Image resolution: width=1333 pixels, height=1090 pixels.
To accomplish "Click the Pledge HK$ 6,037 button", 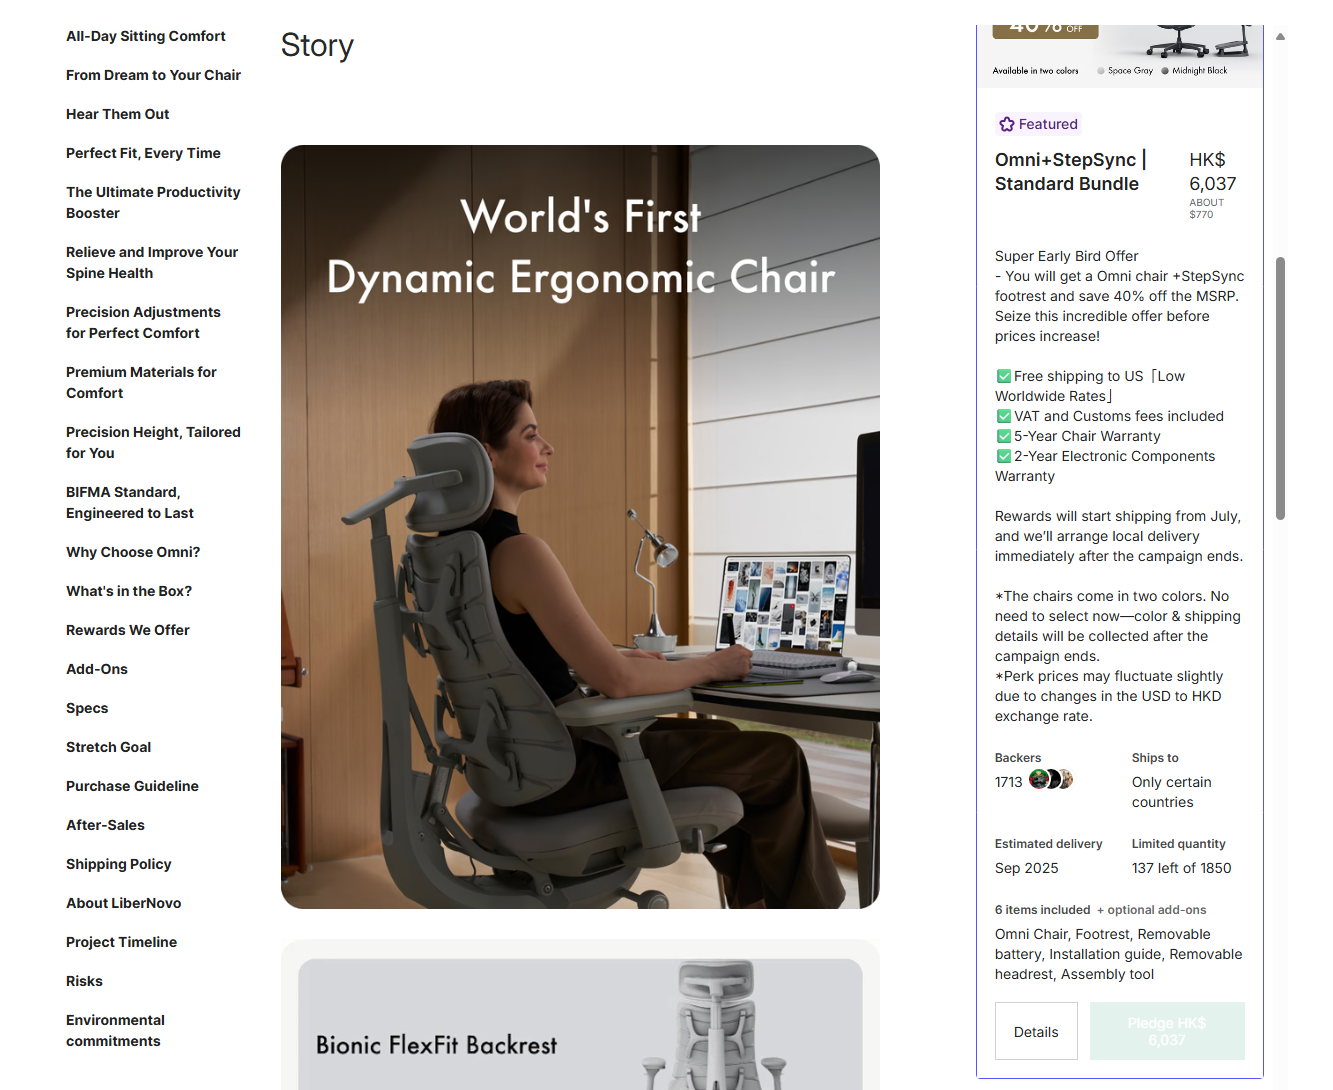I will click(x=1167, y=1031).
